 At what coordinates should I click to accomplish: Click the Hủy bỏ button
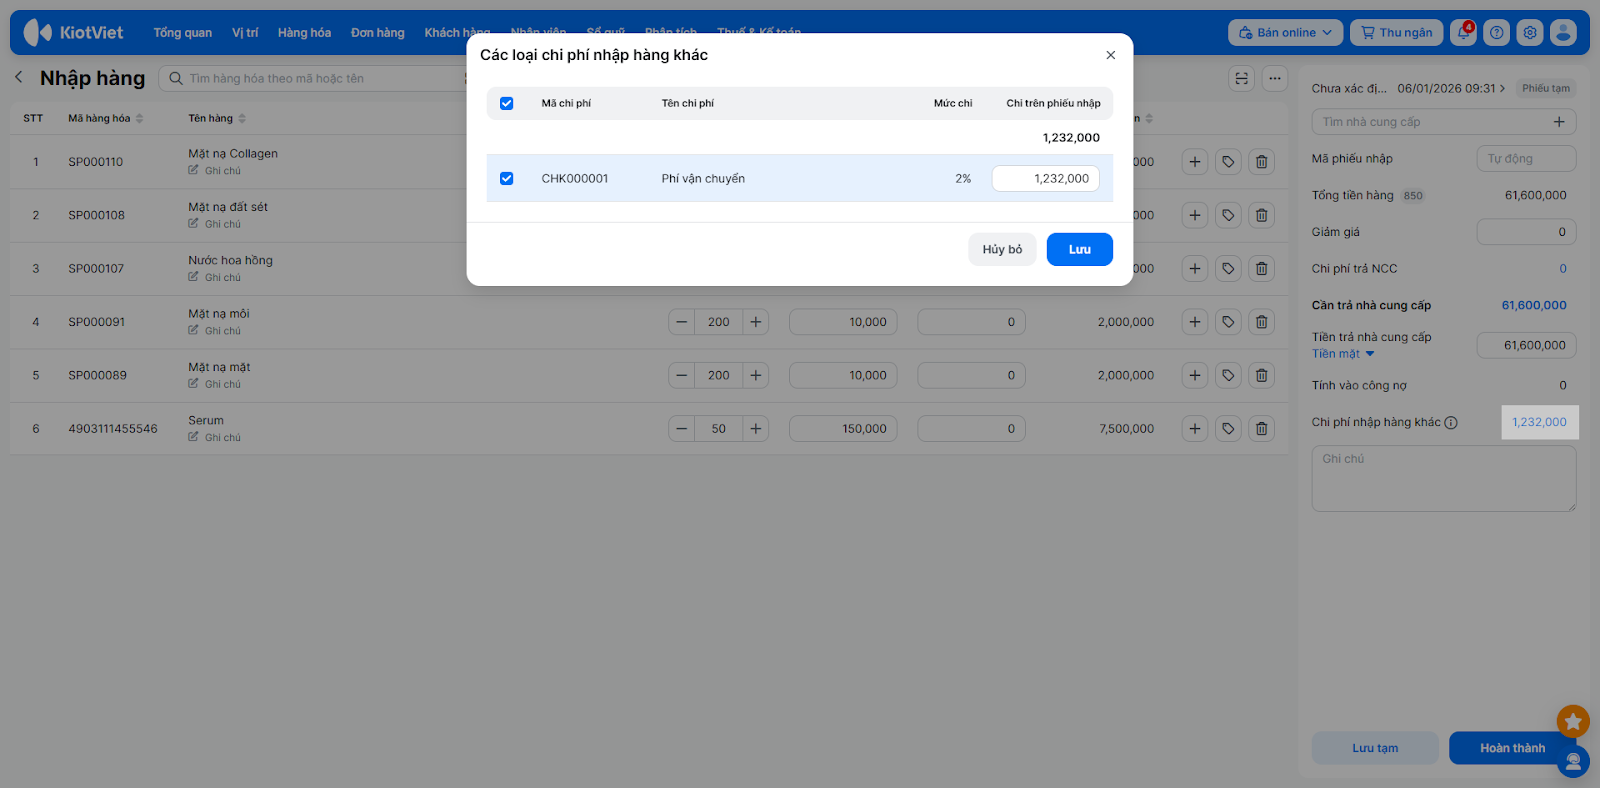click(1002, 250)
